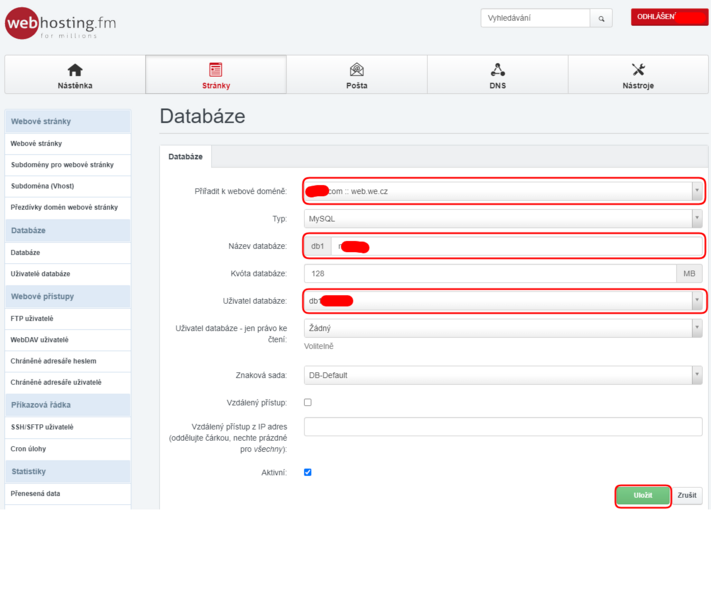Image resolution: width=711 pixels, height=600 pixels.
Task: Open WebDAV uživatelé sidebar item
Action: point(68,340)
